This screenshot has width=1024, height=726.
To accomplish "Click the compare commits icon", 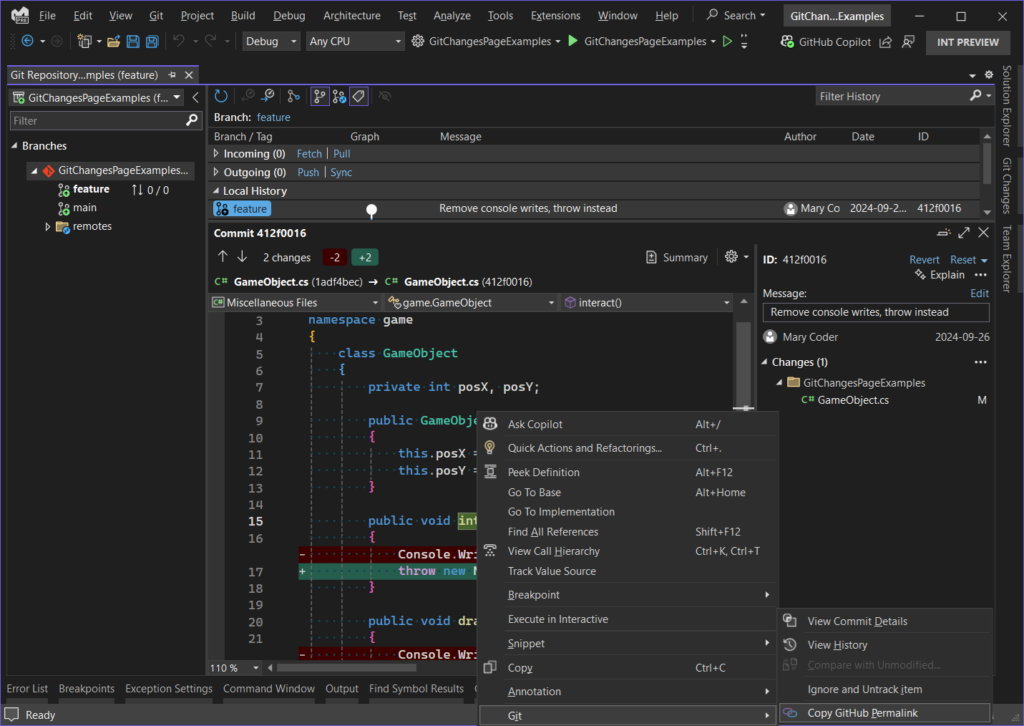I will [x=293, y=95].
